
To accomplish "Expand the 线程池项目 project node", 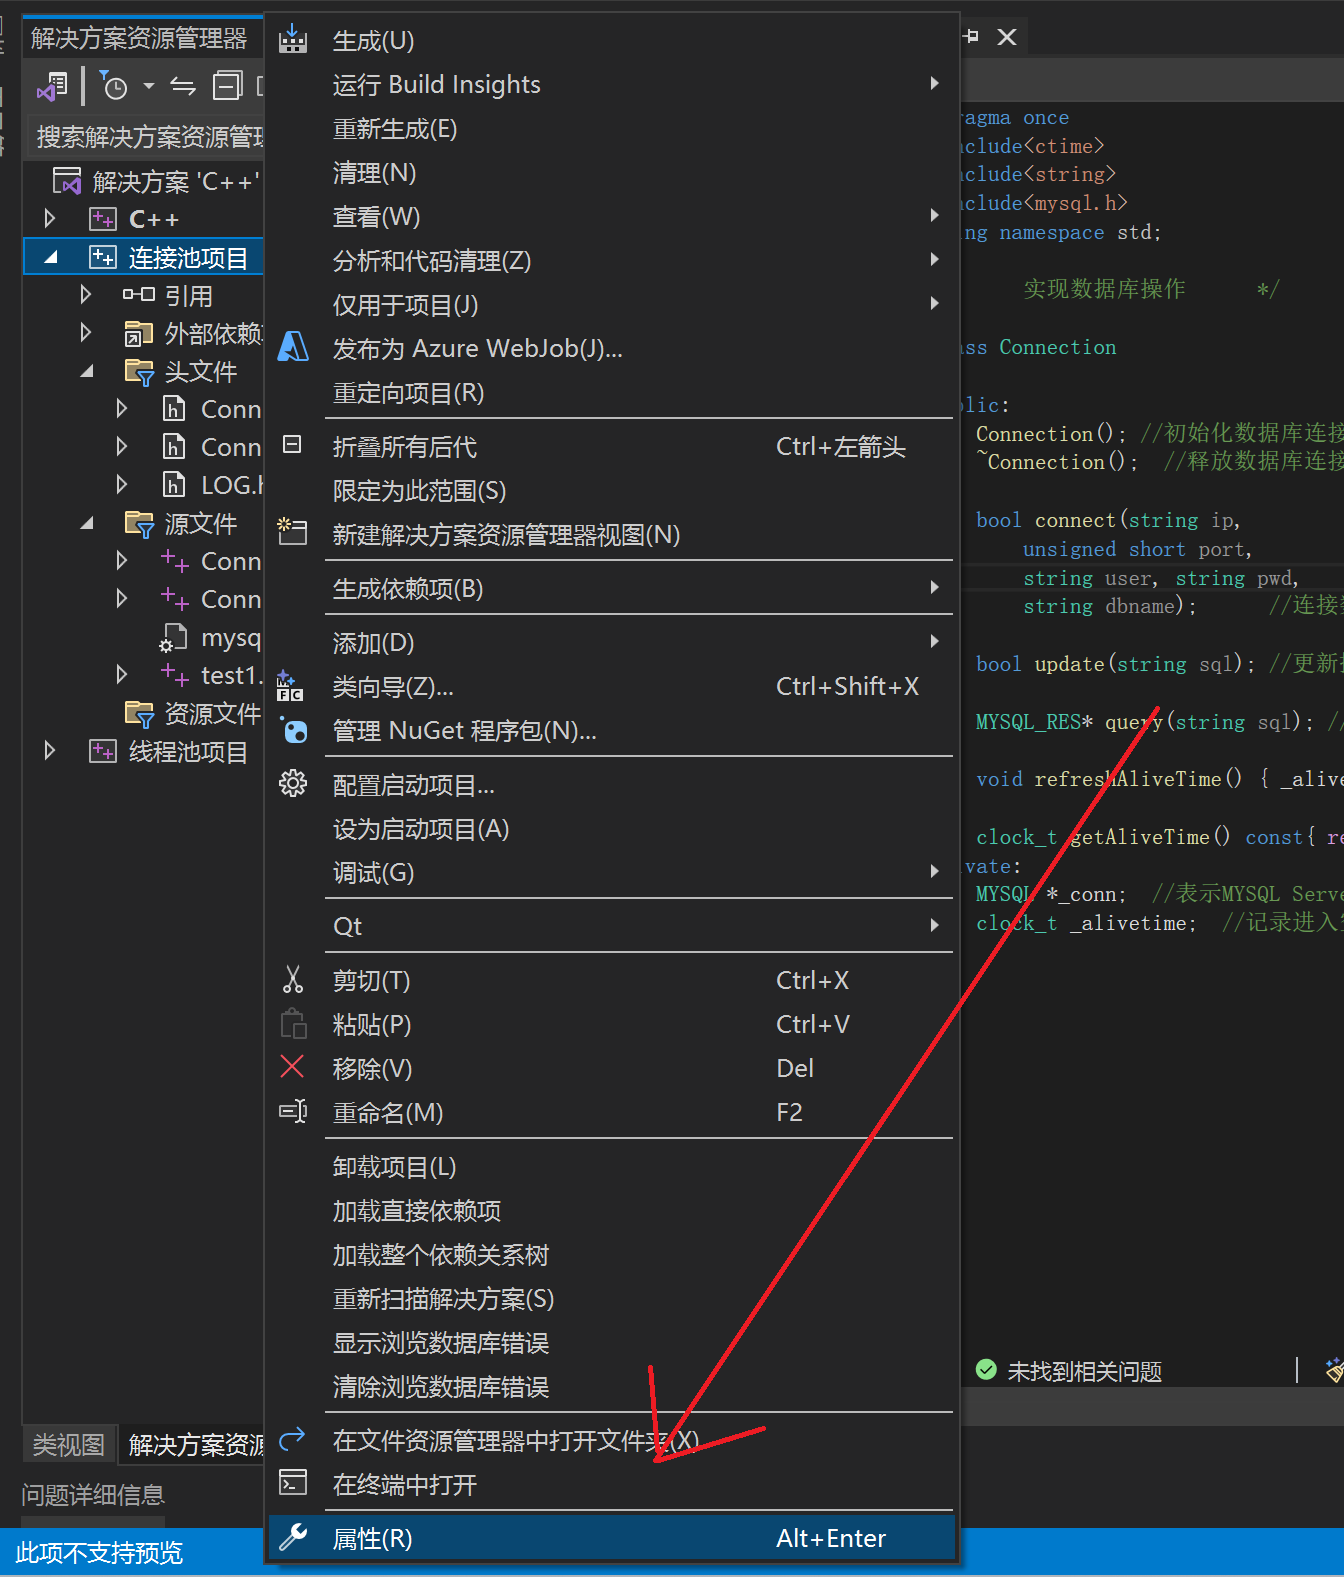I will pos(50,750).
